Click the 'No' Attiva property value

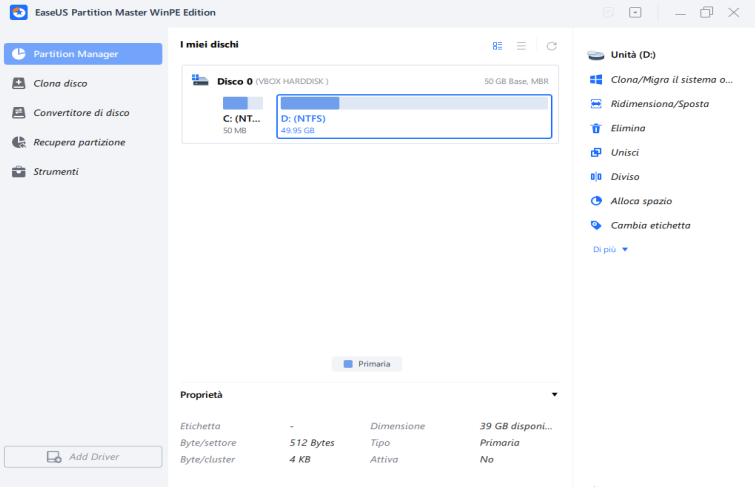[x=486, y=460]
